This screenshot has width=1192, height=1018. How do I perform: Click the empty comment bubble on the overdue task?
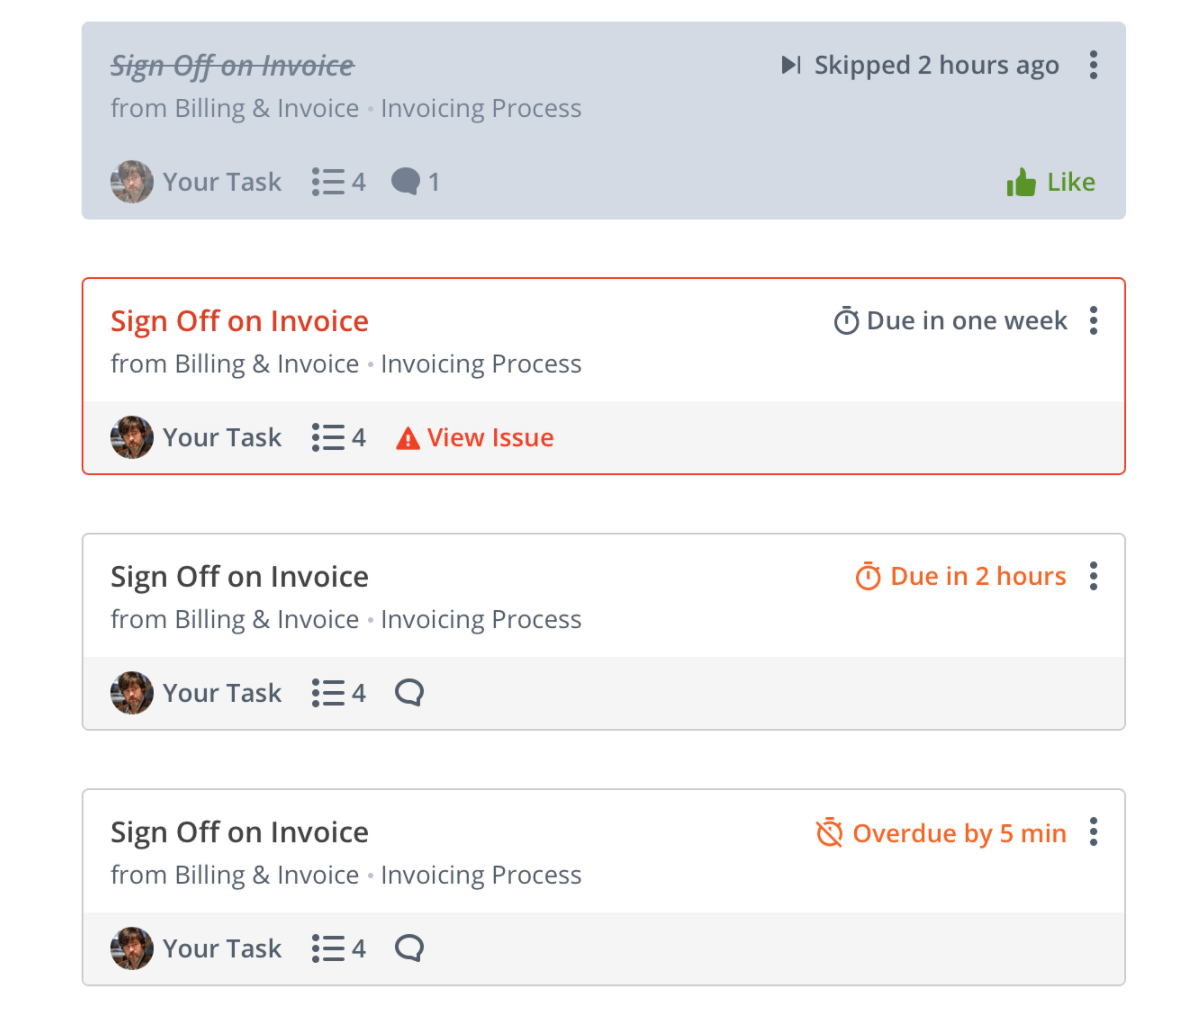408,948
